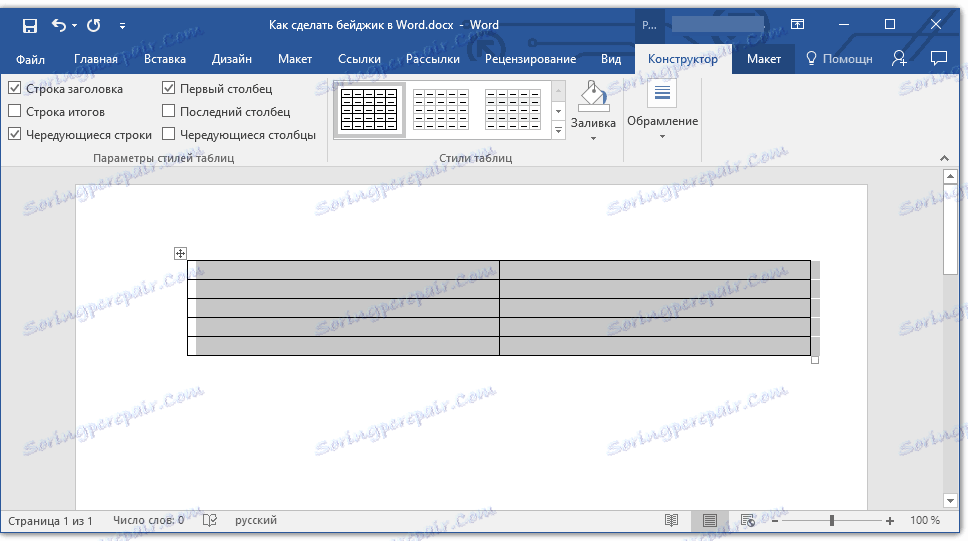Switch to the Главная tab
The height and width of the screenshot is (541, 968).
(x=96, y=59)
